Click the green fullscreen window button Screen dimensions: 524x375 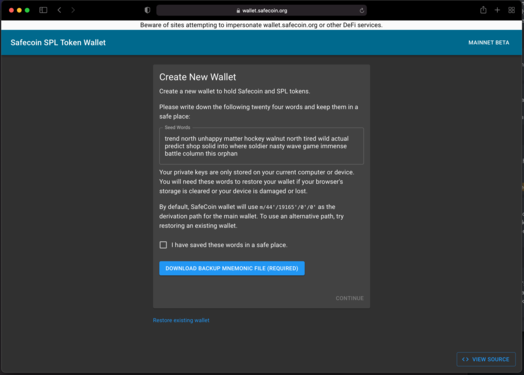(27, 10)
